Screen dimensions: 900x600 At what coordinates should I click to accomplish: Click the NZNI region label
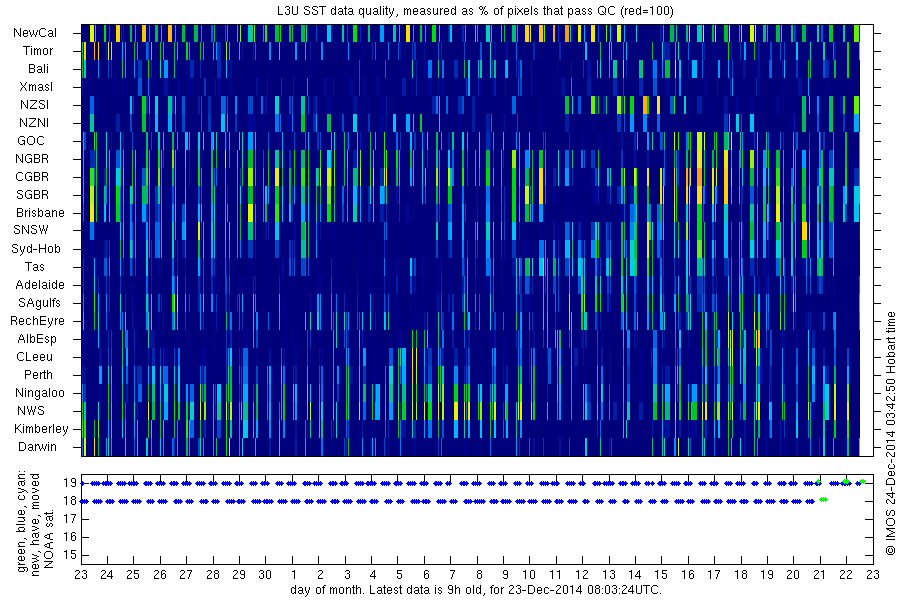(x=34, y=123)
